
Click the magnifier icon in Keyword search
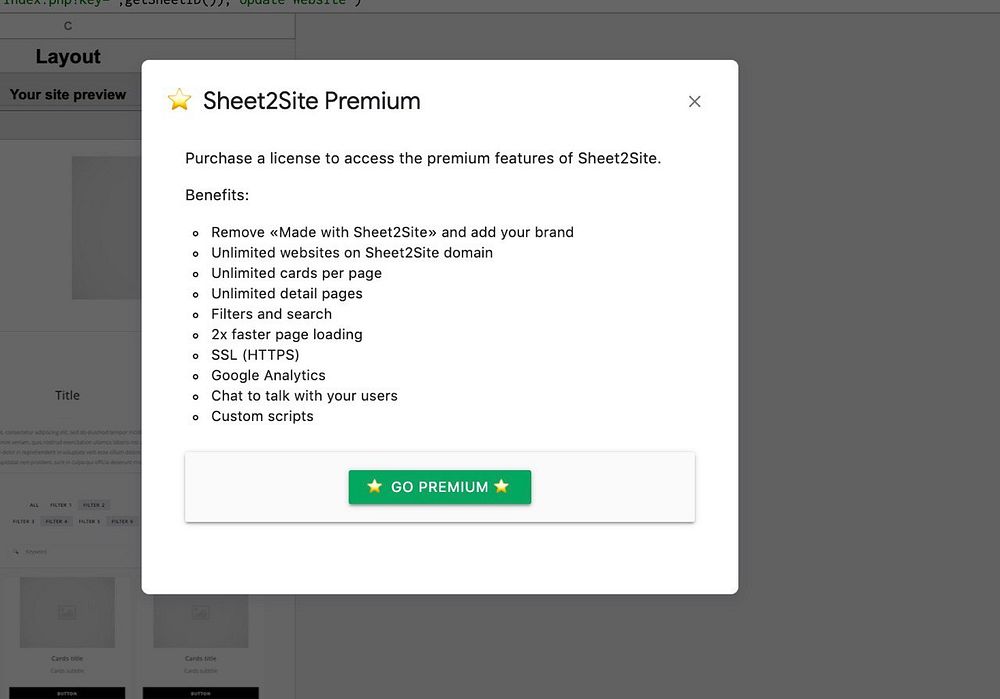tap(16, 552)
